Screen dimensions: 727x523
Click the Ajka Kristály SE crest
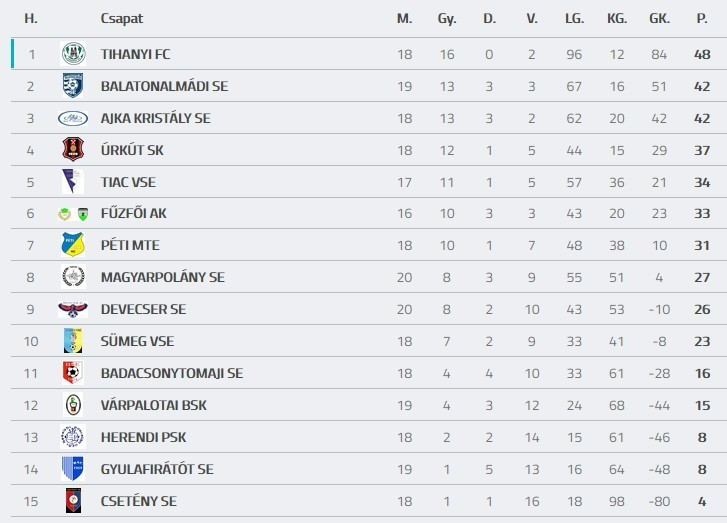[x=73, y=118]
